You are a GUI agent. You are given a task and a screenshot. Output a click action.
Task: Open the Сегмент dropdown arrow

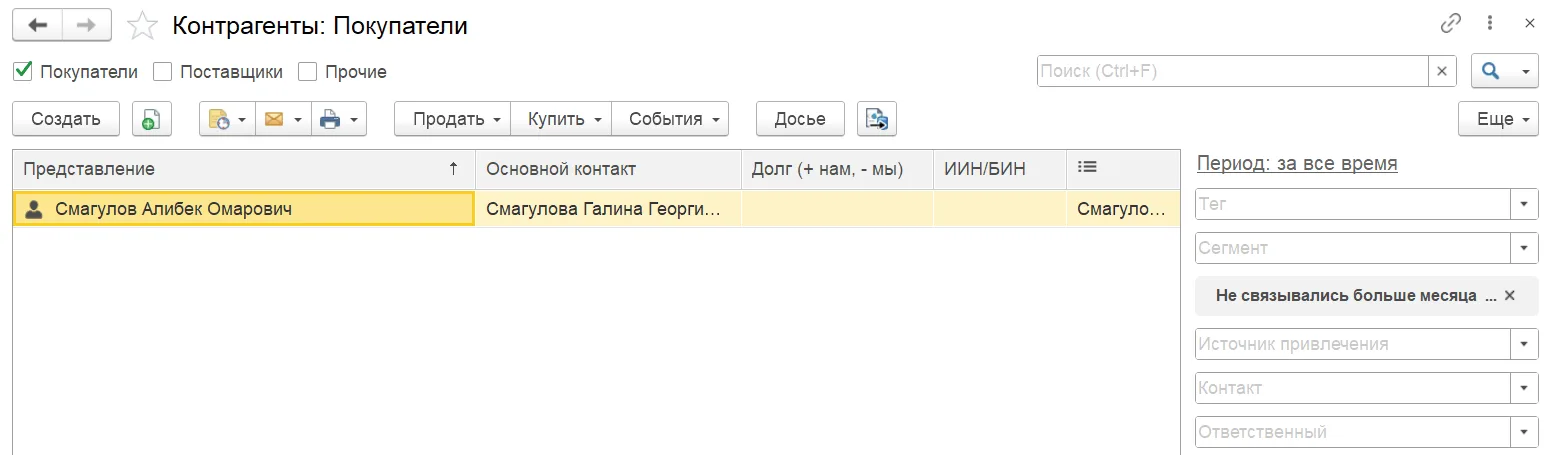(1524, 248)
